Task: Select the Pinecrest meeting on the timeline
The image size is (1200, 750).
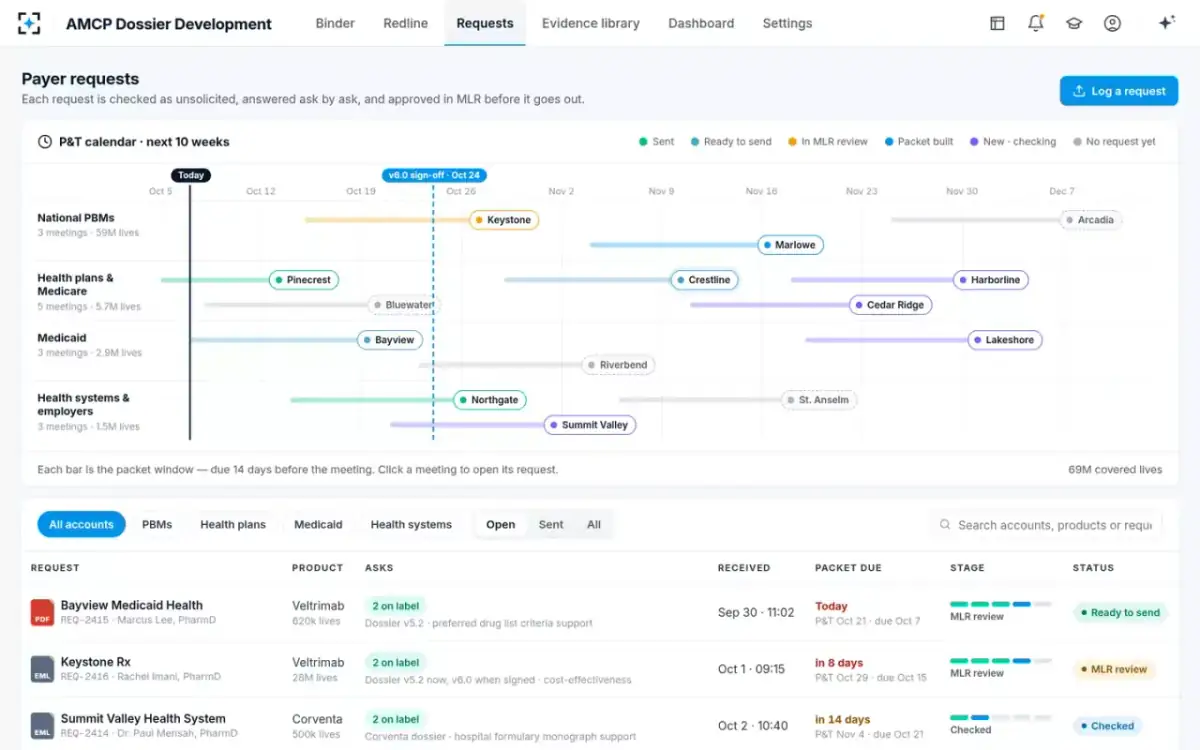Action: tap(304, 280)
